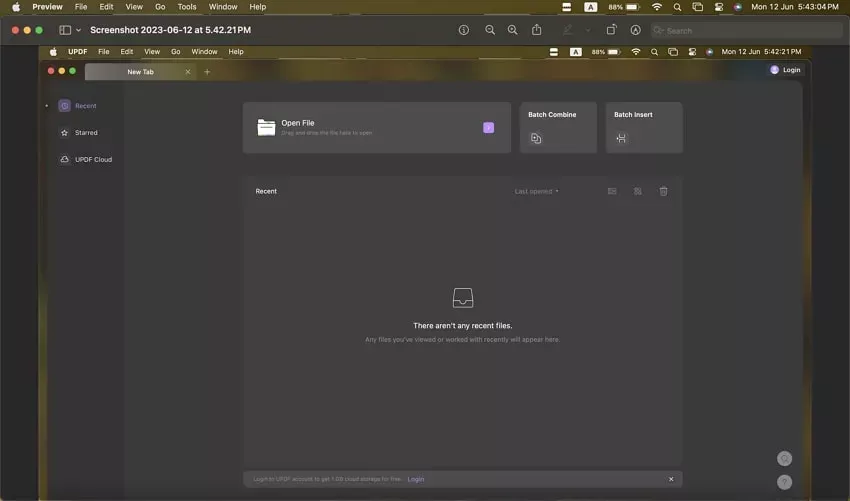Screen dimensions: 850x501
Task: Open Preview File menu
Action: click(x=81, y=7)
